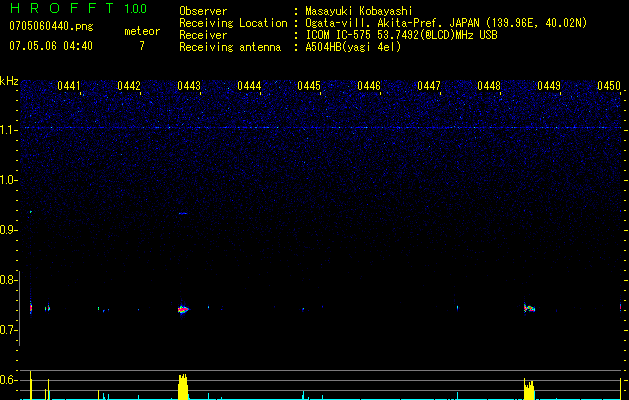Image resolution: width=629 pixels, height=400 pixels.
Task: Click the yellow power peak under 0443
Action: click(x=183, y=387)
